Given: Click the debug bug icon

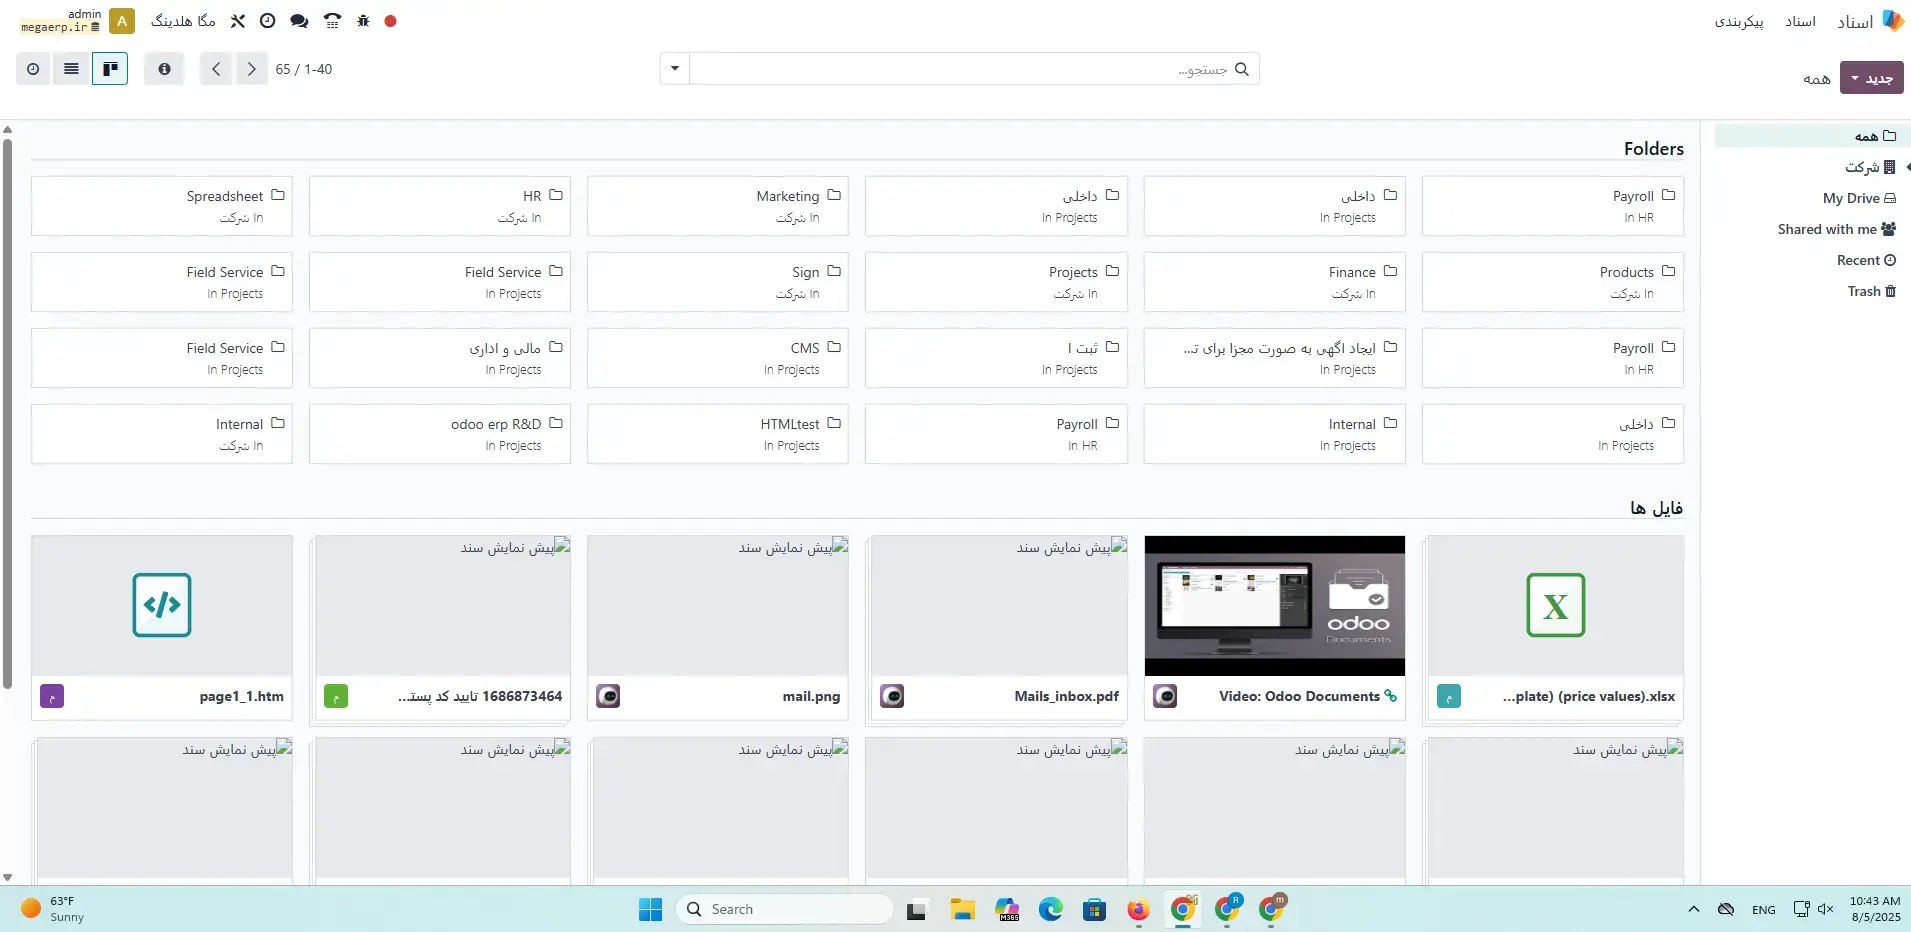Looking at the screenshot, I should point(364,21).
